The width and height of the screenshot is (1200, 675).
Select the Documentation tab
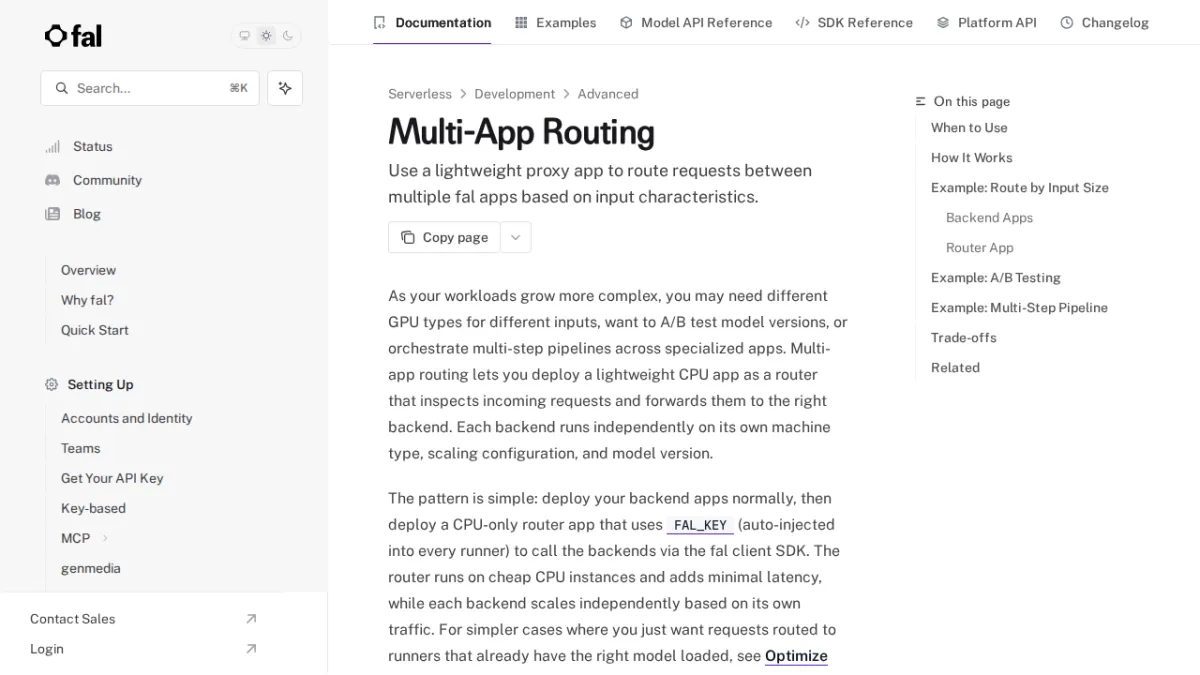[432, 22]
